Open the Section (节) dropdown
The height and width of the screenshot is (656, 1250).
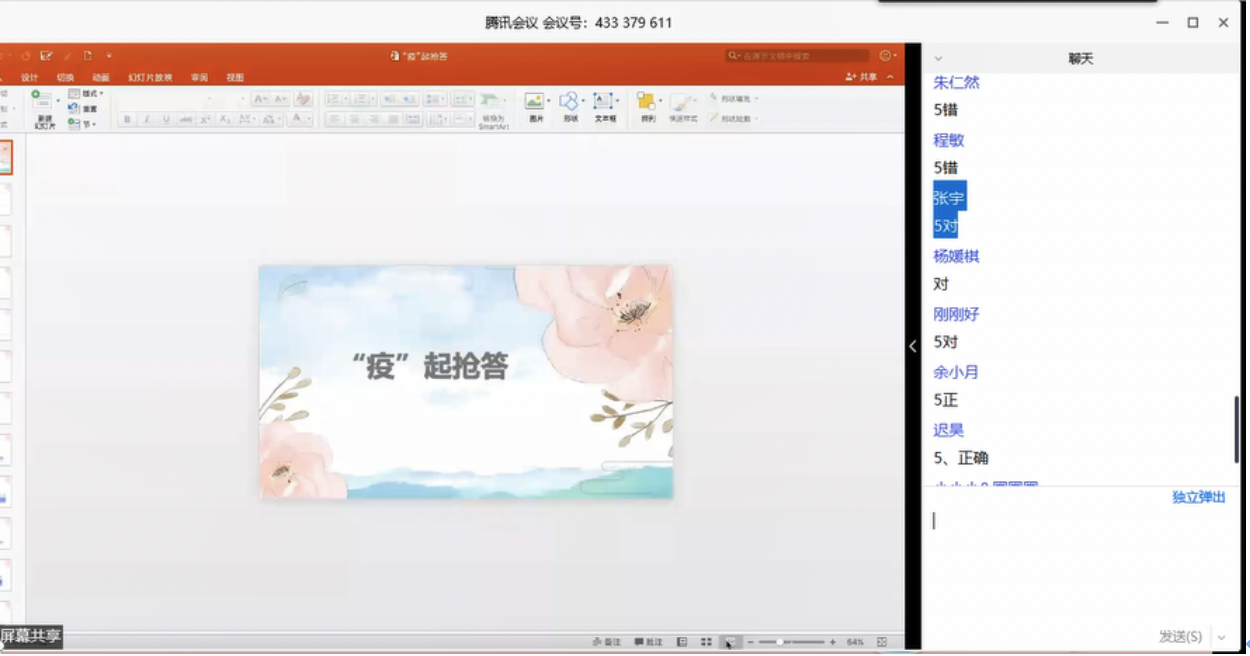point(83,124)
